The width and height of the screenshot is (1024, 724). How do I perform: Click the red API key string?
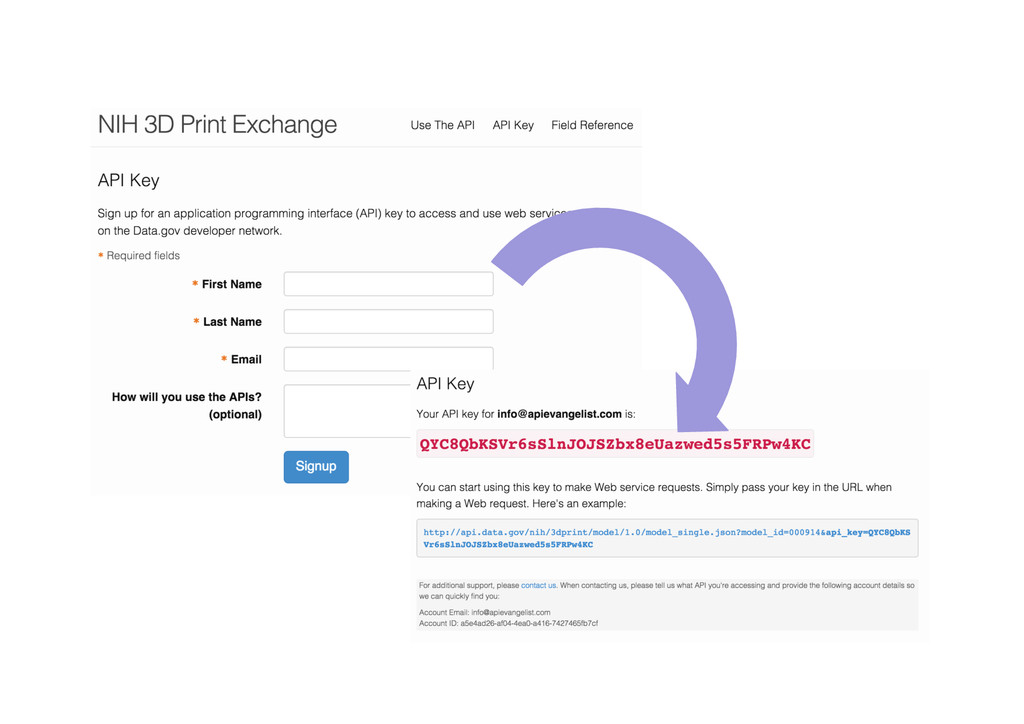614,444
